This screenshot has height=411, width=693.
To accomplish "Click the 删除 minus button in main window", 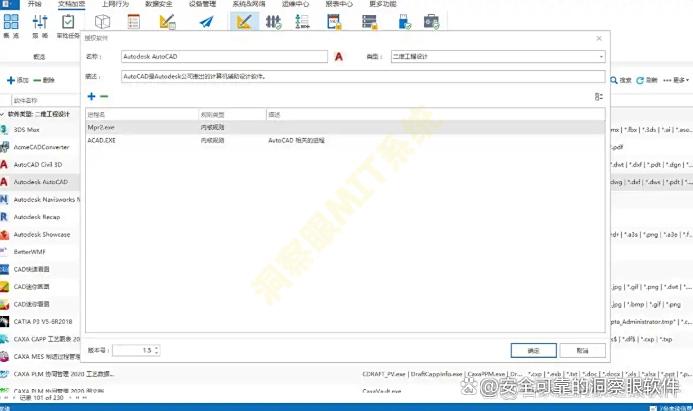I will pos(44,80).
